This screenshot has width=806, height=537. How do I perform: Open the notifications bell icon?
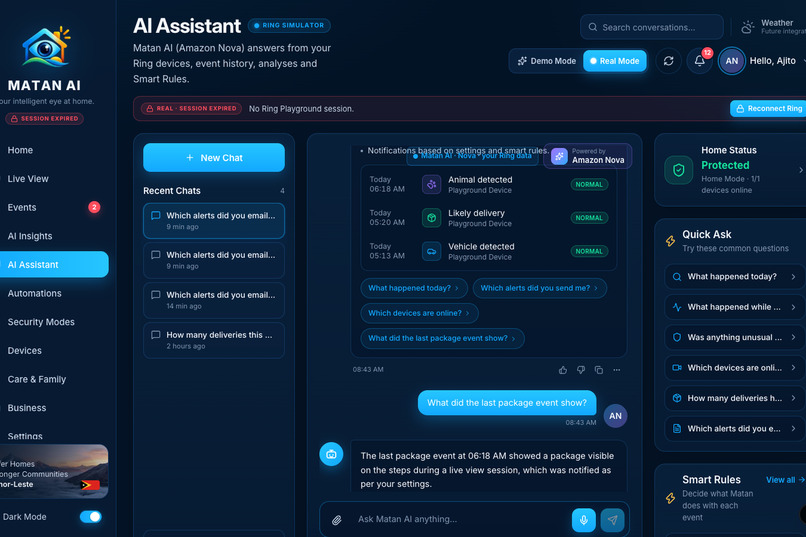pos(699,61)
